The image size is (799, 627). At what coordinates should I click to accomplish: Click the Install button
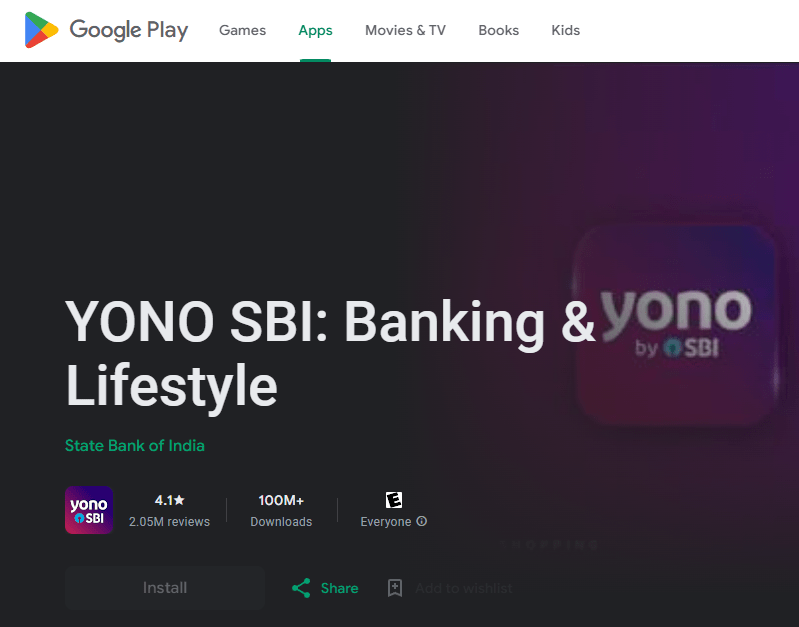pyautogui.click(x=165, y=588)
